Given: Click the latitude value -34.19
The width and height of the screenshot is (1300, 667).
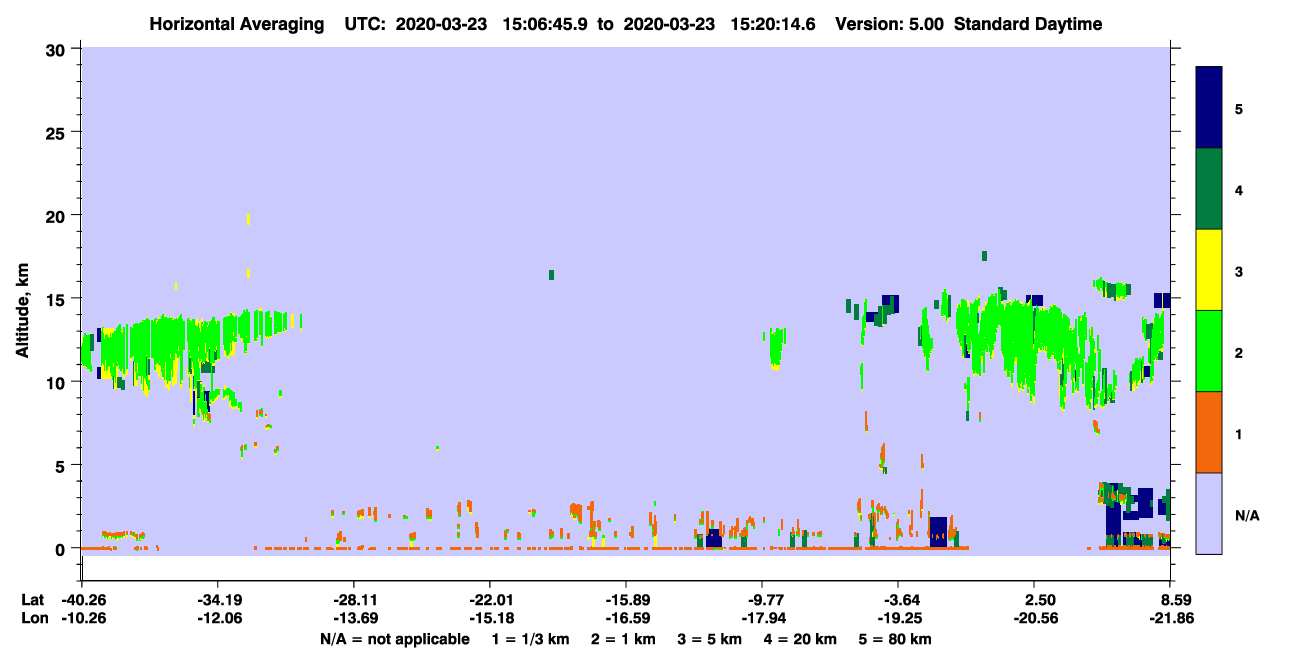Looking at the screenshot, I should (217, 600).
